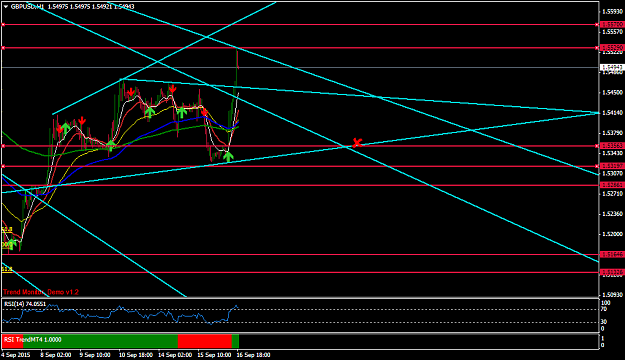This screenshot has height=360, width=625.
Task: Click the 1.52000 price axis label
Action: coord(612,234)
